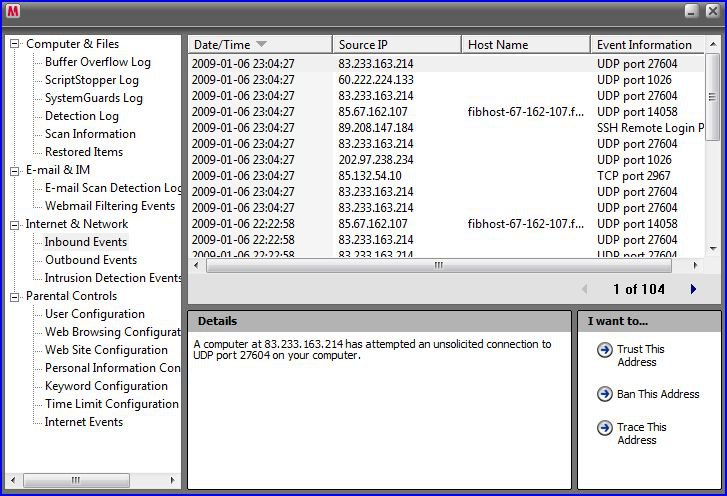Click Ban This Address link
This screenshot has width=727, height=496.
658,394
